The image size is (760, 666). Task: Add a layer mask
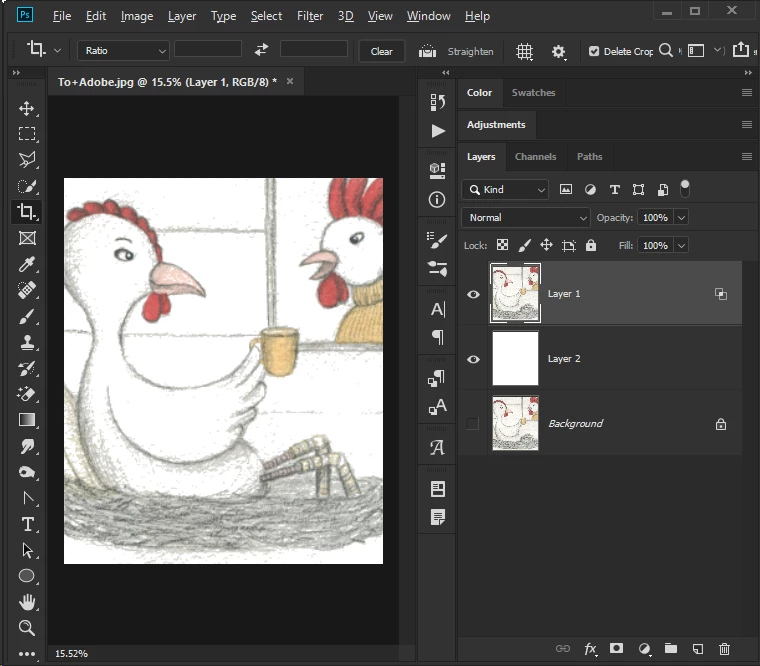(x=617, y=649)
